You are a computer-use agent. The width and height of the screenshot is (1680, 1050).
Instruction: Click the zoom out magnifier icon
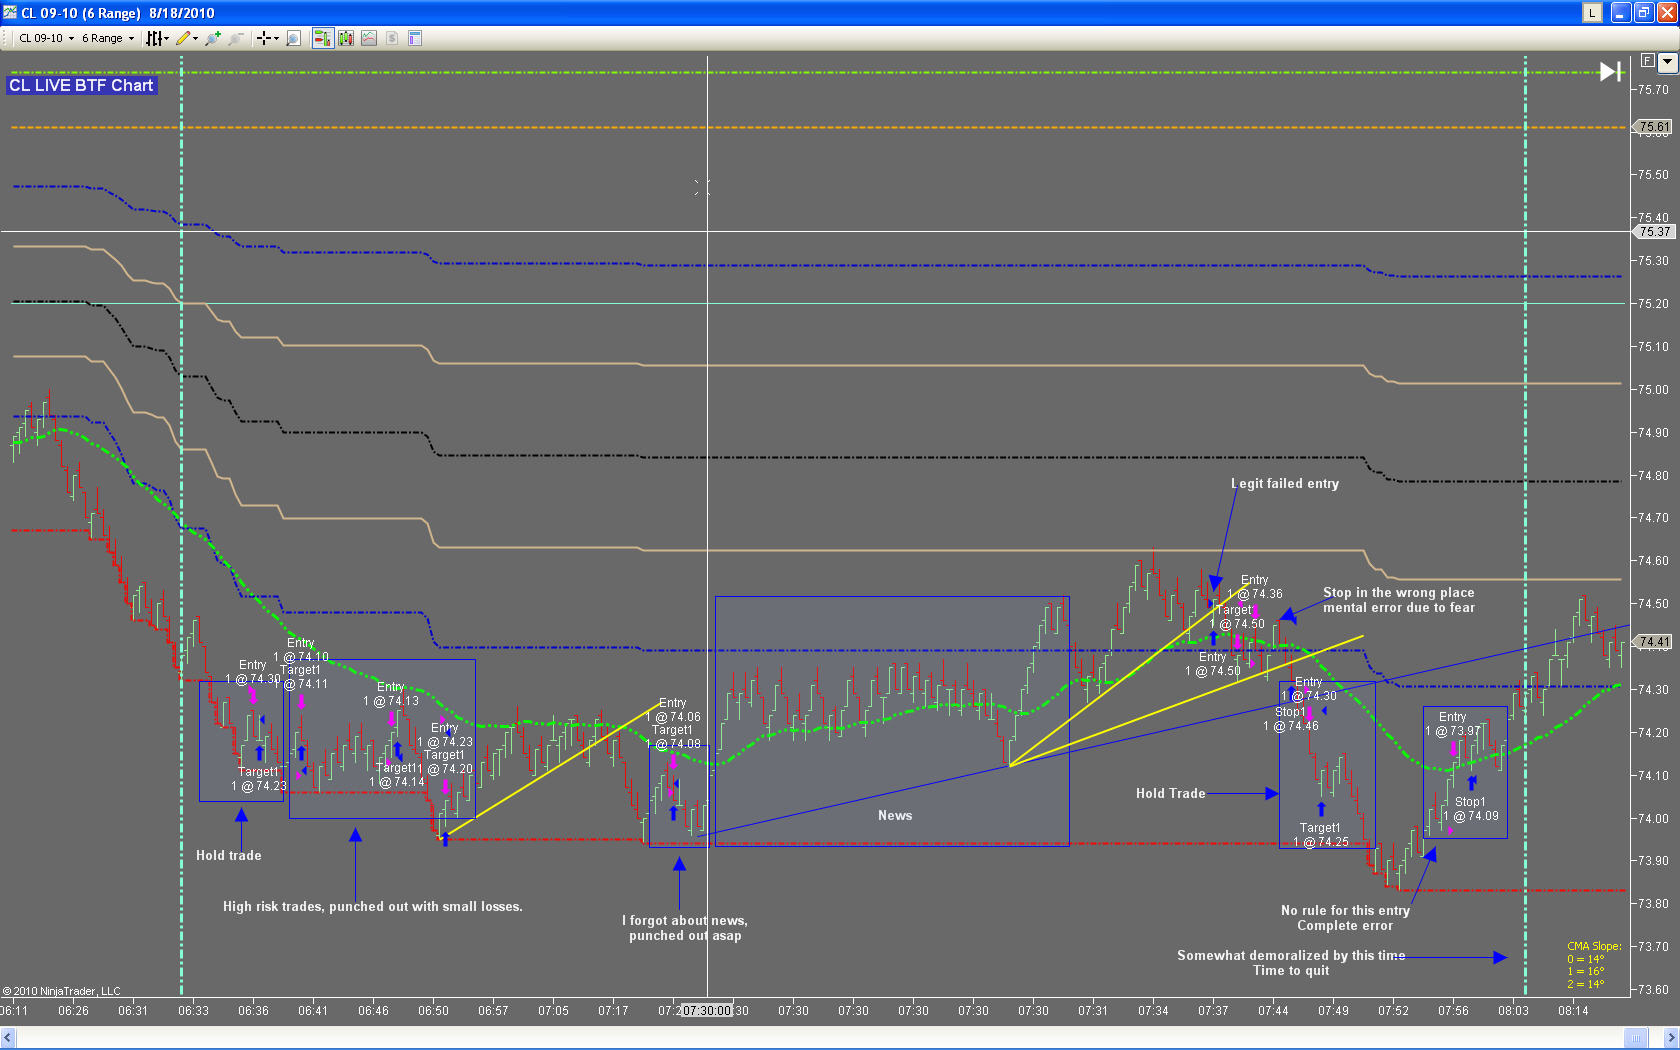(x=235, y=38)
